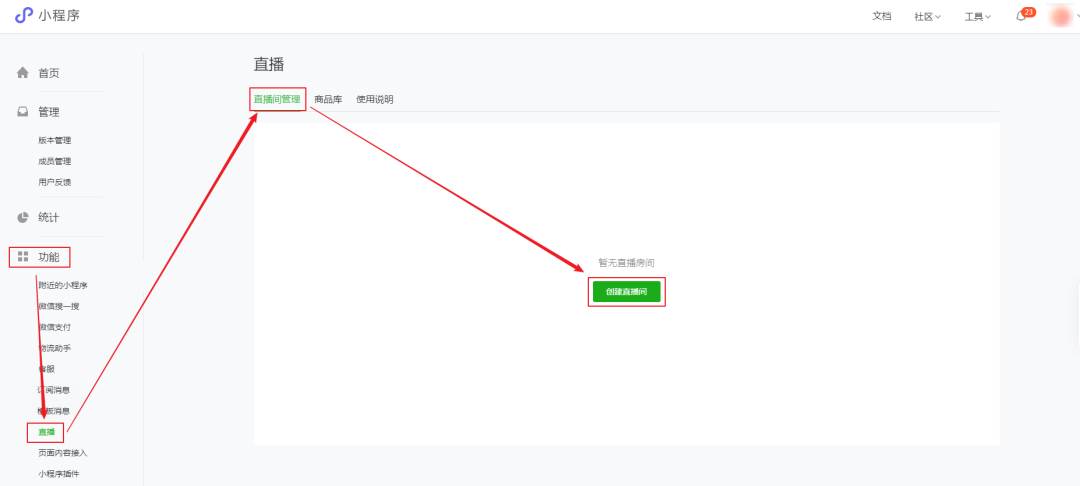Click the pie chart icon beside 统计
The height and width of the screenshot is (486, 1080).
click(x=23, y=218)
